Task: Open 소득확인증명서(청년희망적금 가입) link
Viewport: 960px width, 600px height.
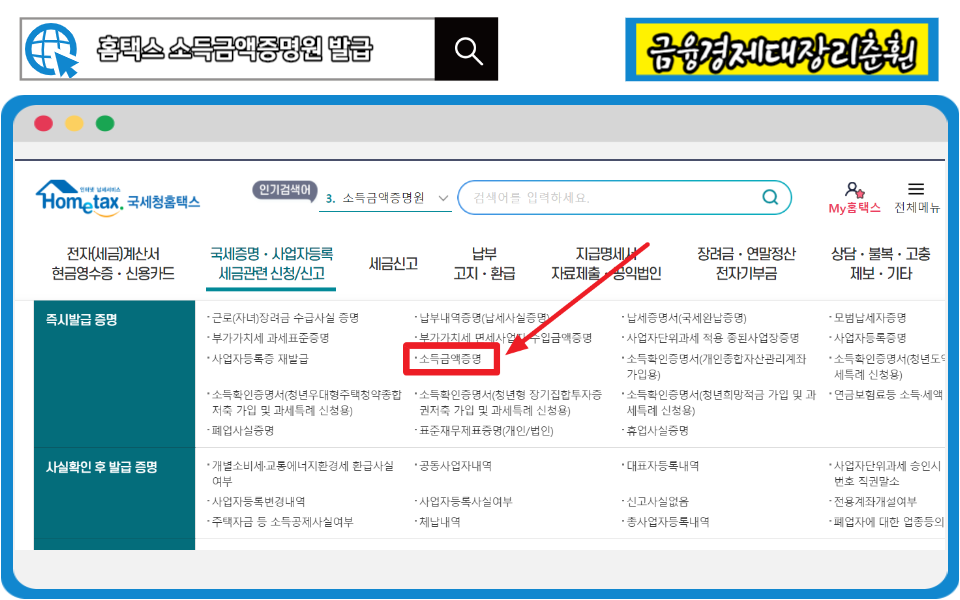Action: (x=721, y=402)
